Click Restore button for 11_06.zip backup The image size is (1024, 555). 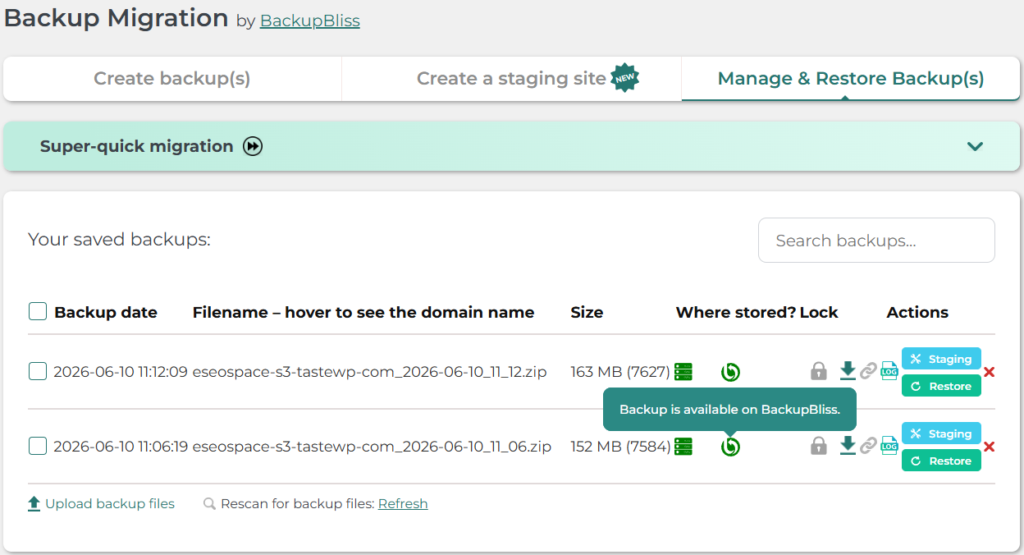941,461
